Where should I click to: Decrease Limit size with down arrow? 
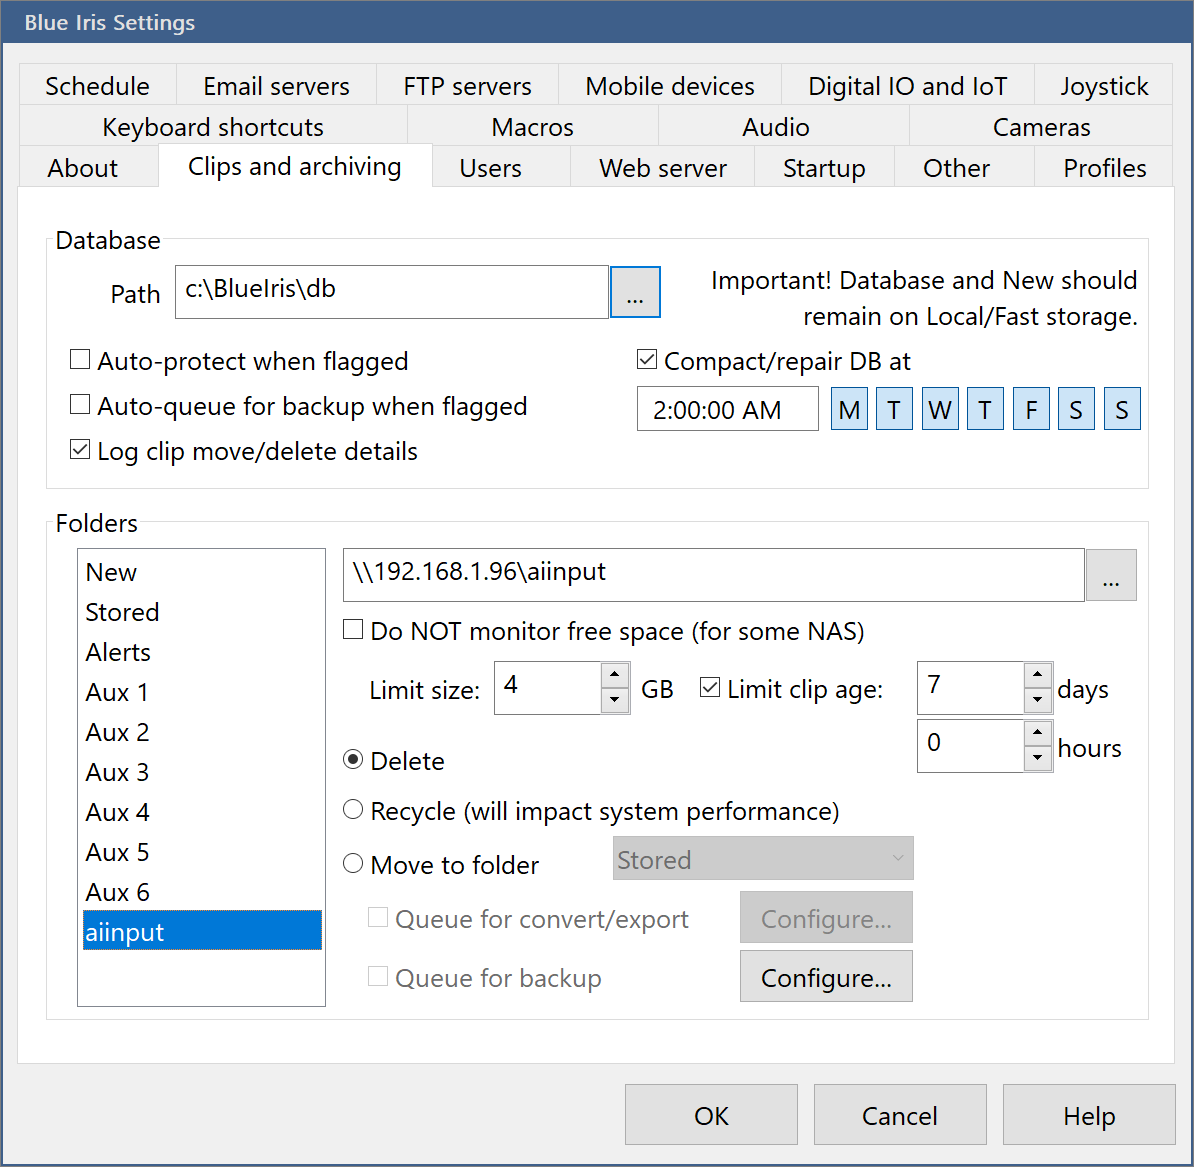click(x=615, y=700)
